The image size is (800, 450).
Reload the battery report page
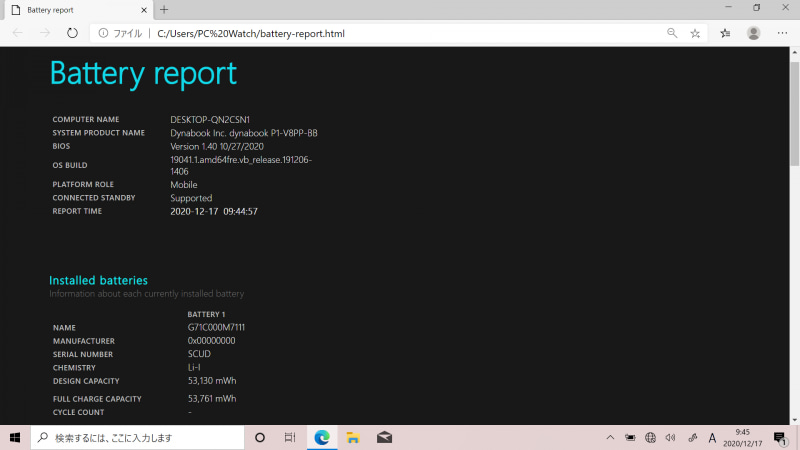click(x=72, y=33)
